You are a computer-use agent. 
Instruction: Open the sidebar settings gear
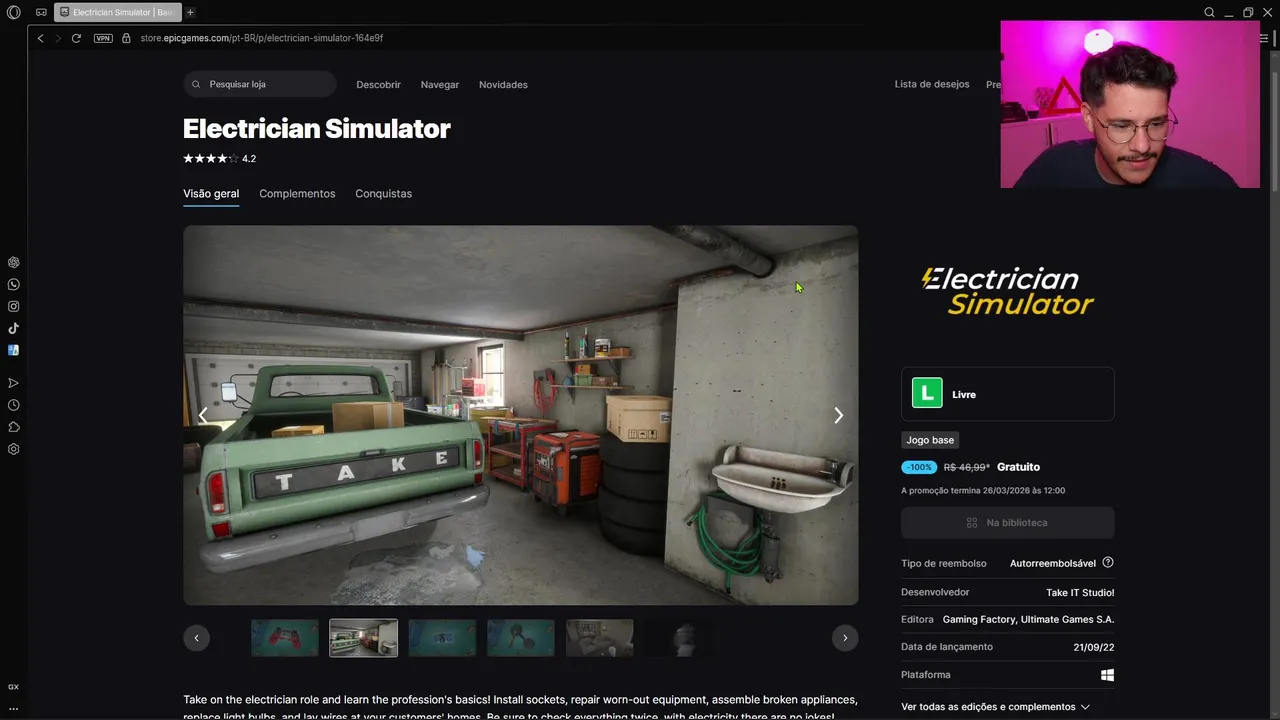(13, 449)
